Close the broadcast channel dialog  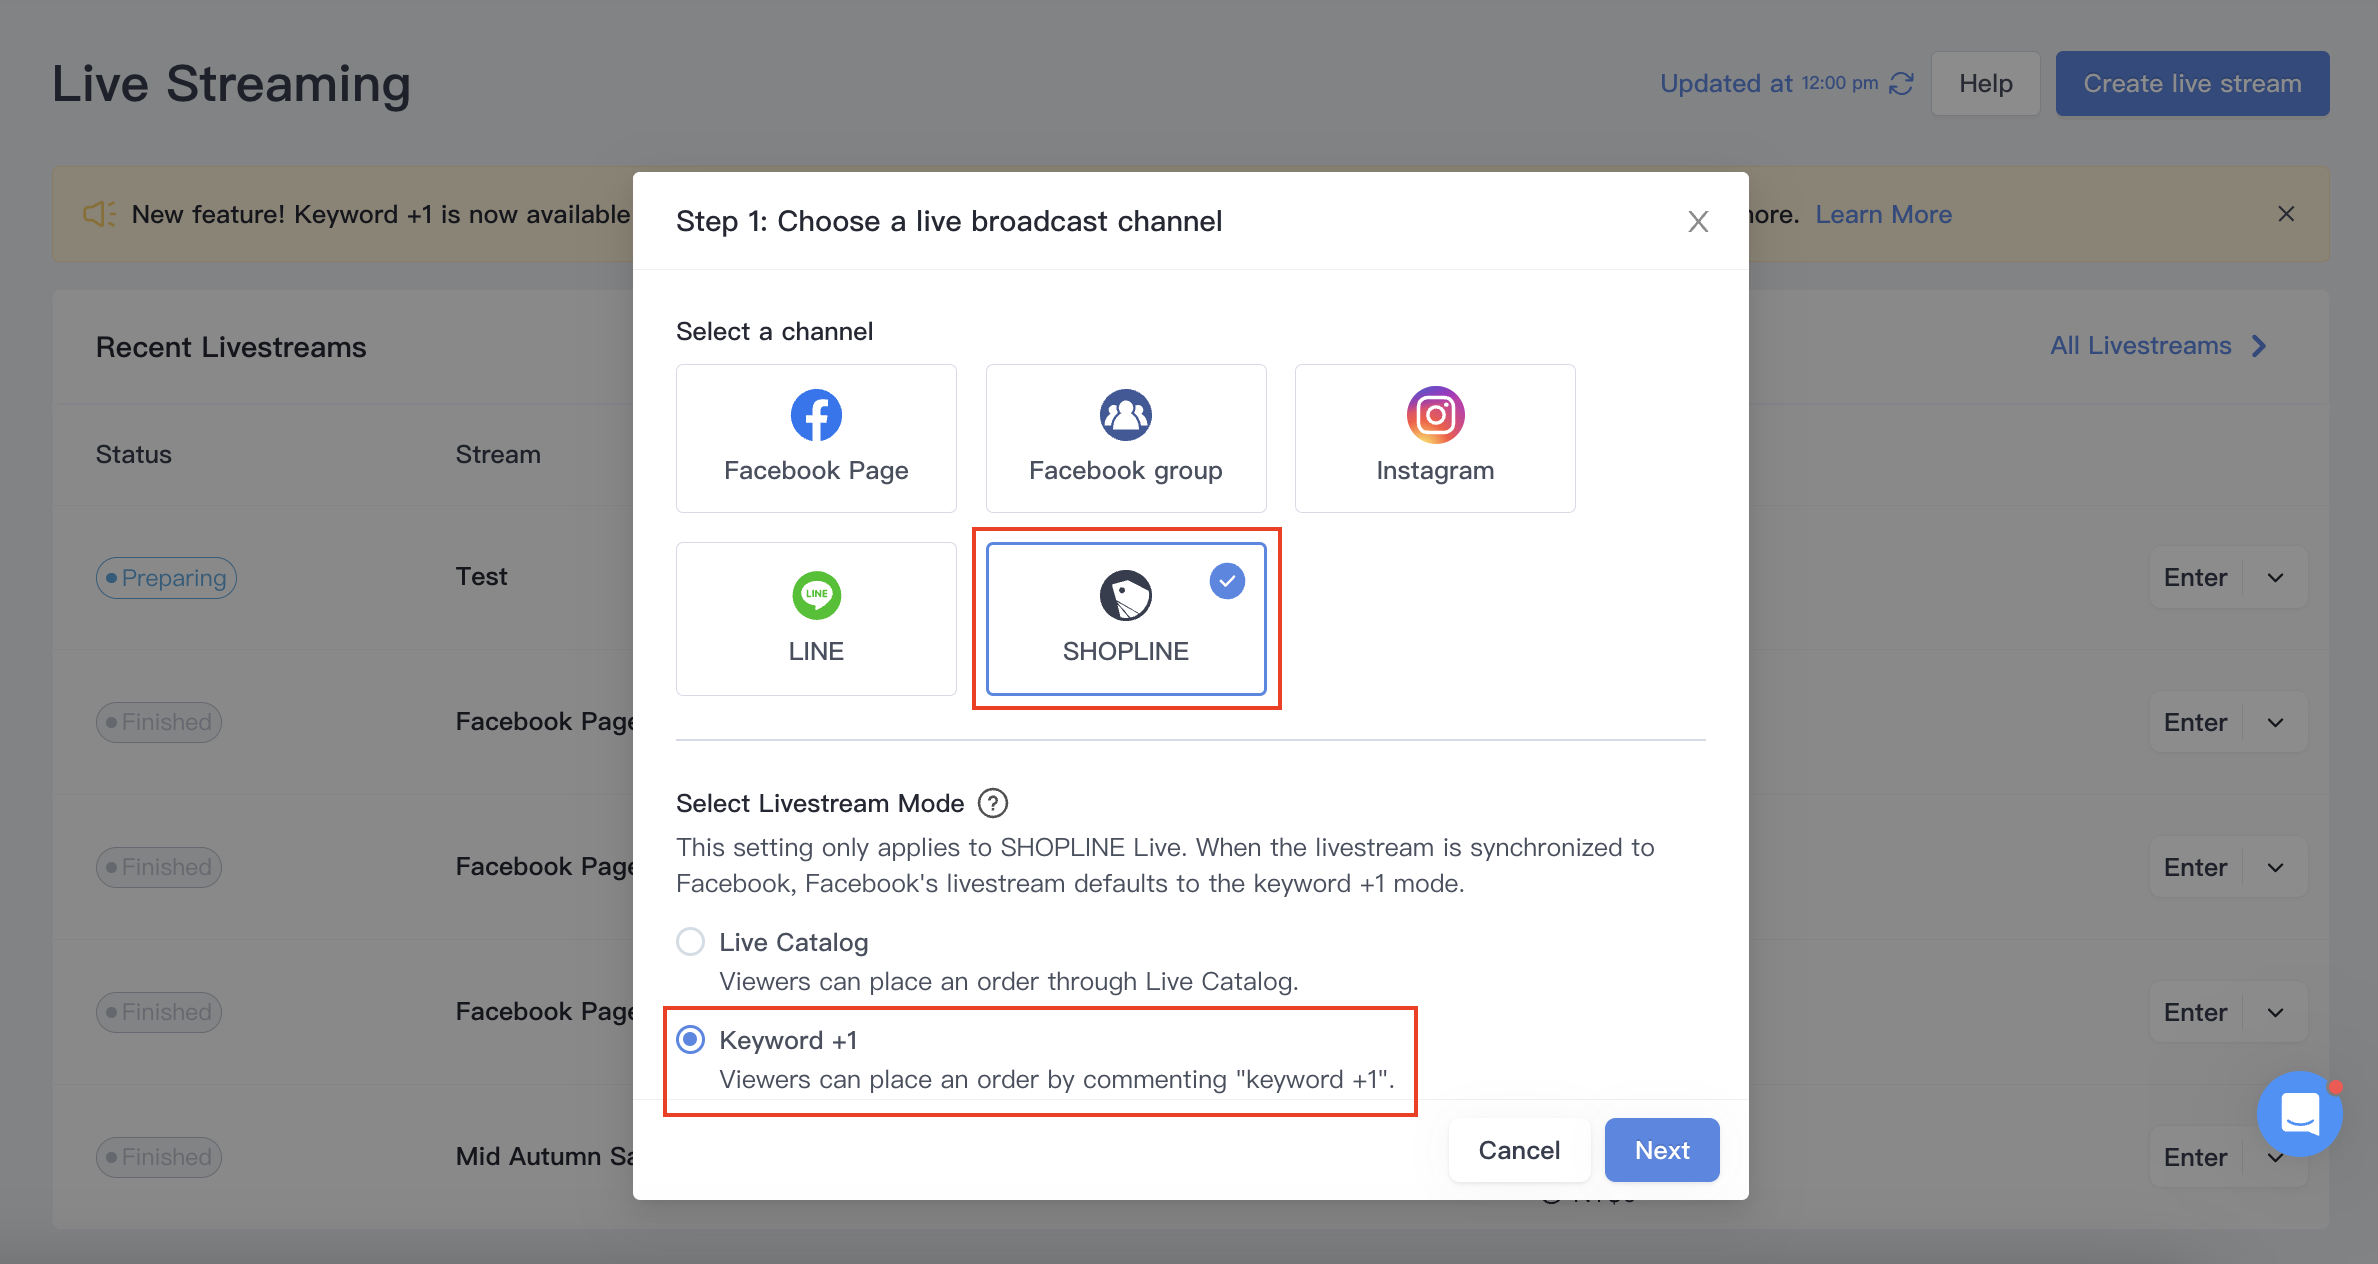coord(1698,222)
